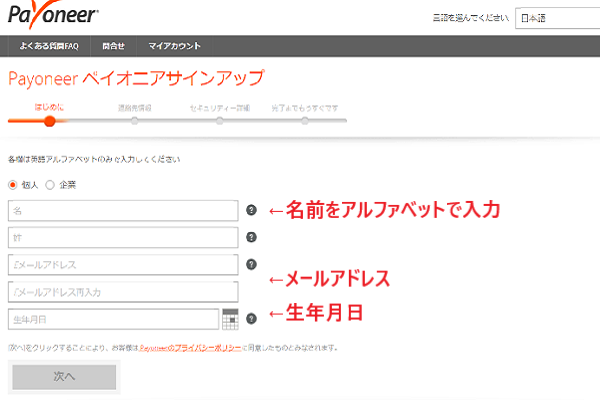
Task: Click the instruction text about alphabet input
Action: coord(94,160)
